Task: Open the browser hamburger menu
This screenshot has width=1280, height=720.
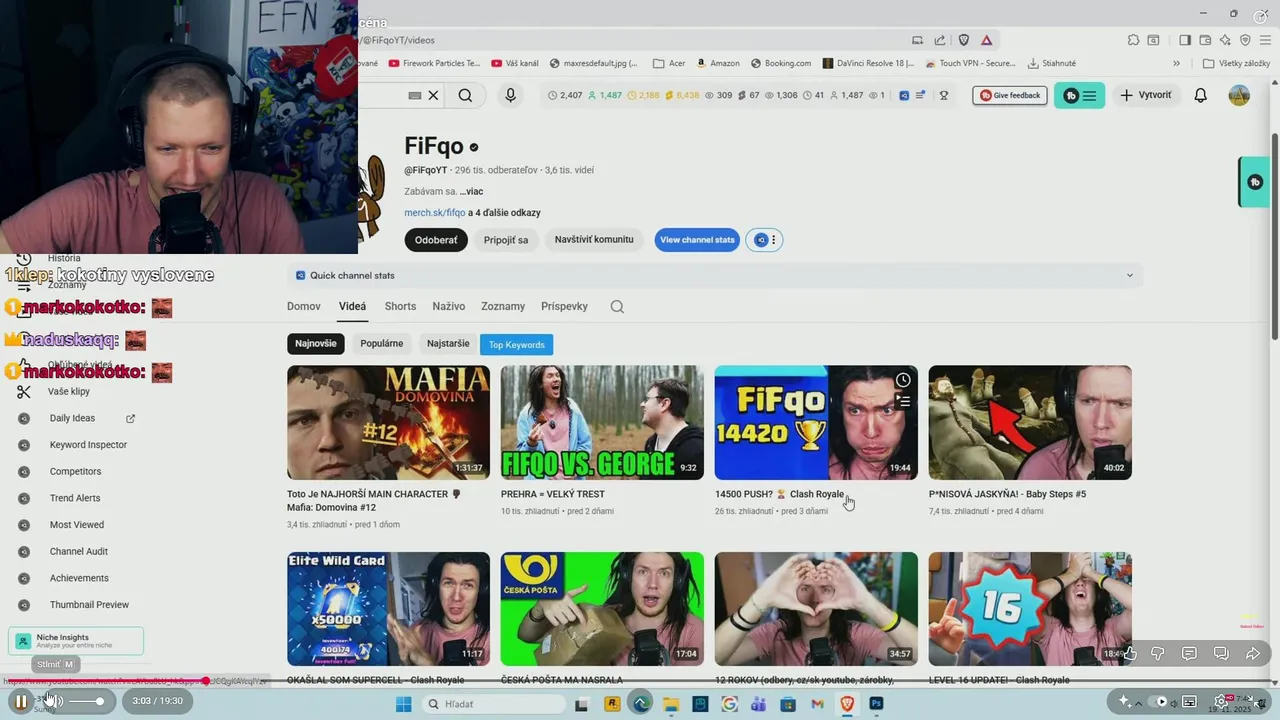Action: [1264, 40]
